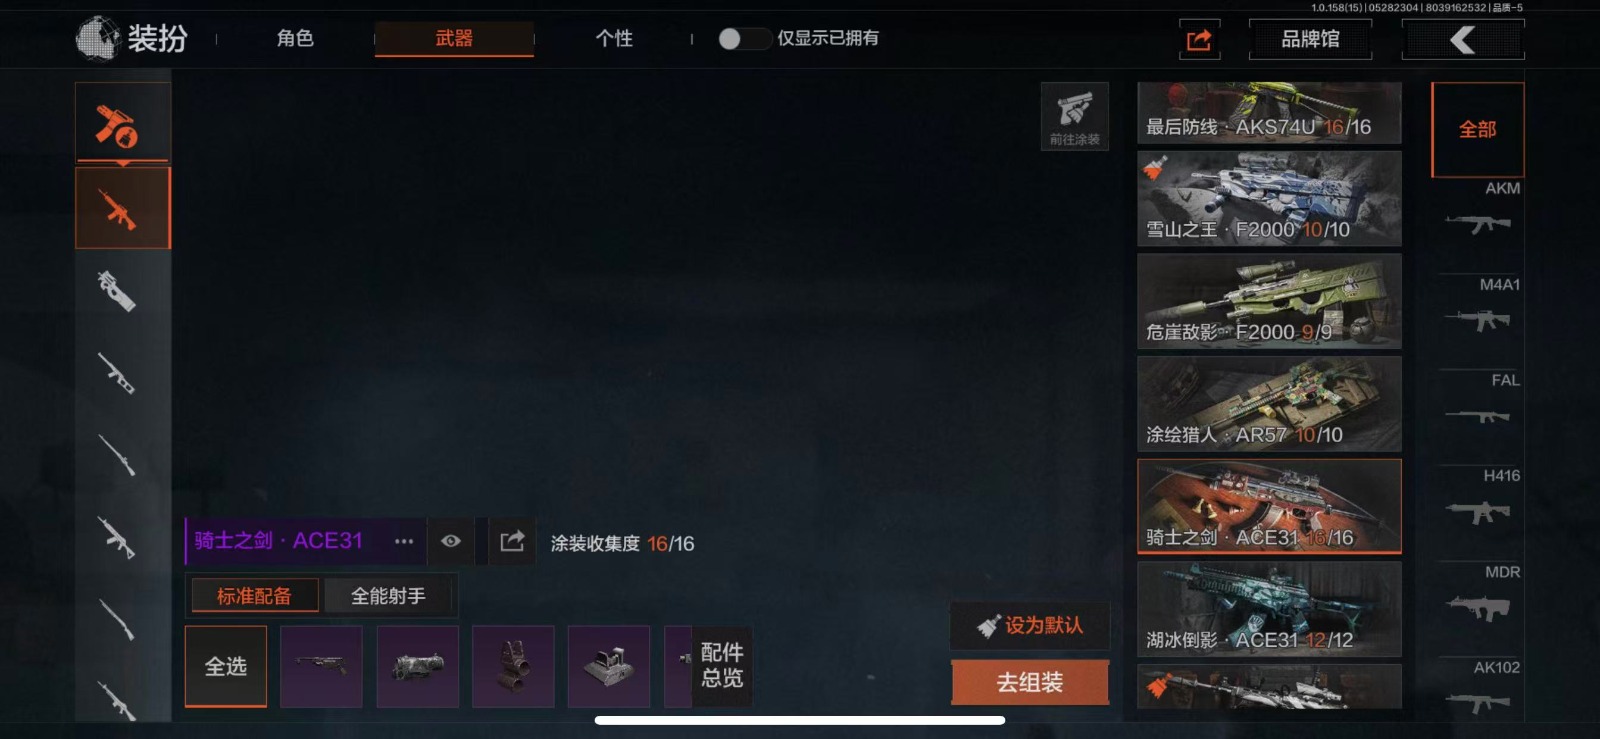Switch to the 个性 tab
Screen dimensions: 1600x739
(614, 38)
